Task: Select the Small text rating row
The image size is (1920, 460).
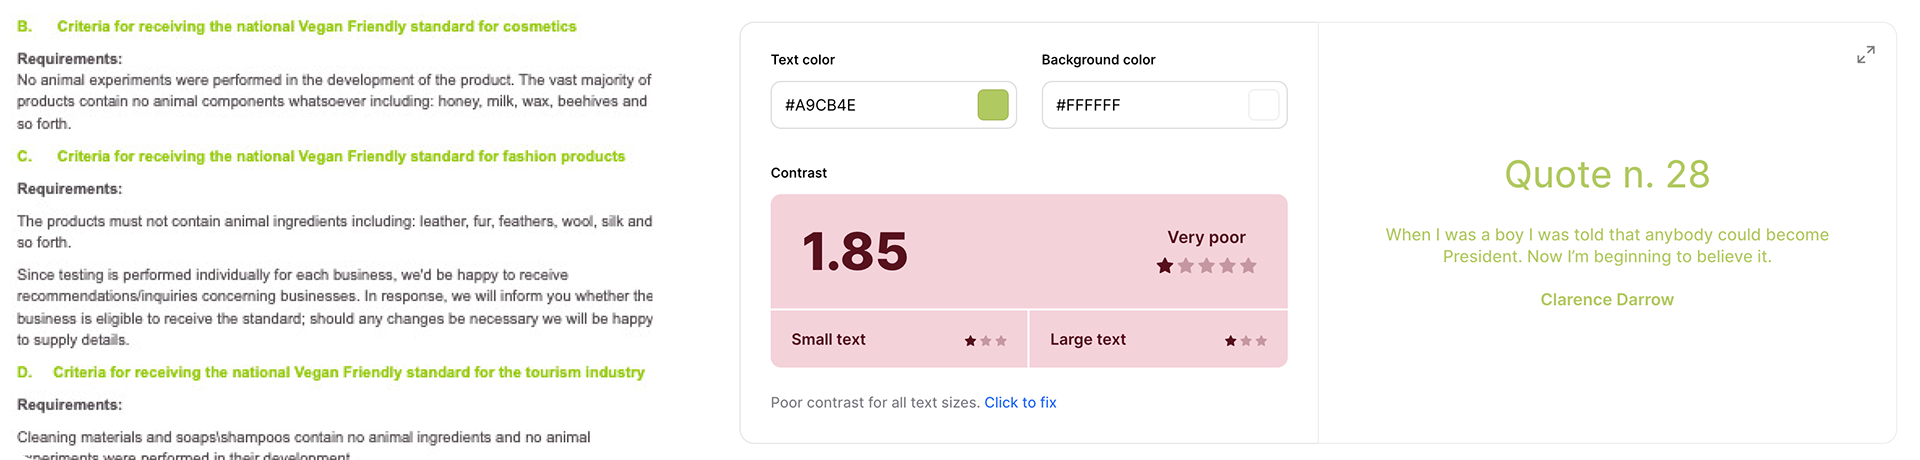Action: (899, 340)
